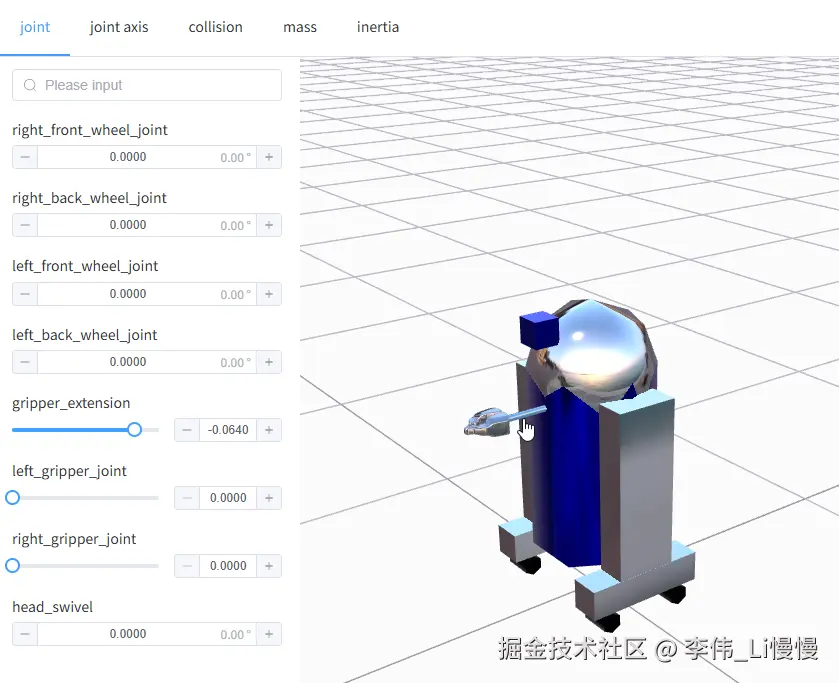Screen dimensions: 839x683
Task: Click the right_front_wheel_joint value field
Action: click(x=147, y=157)
